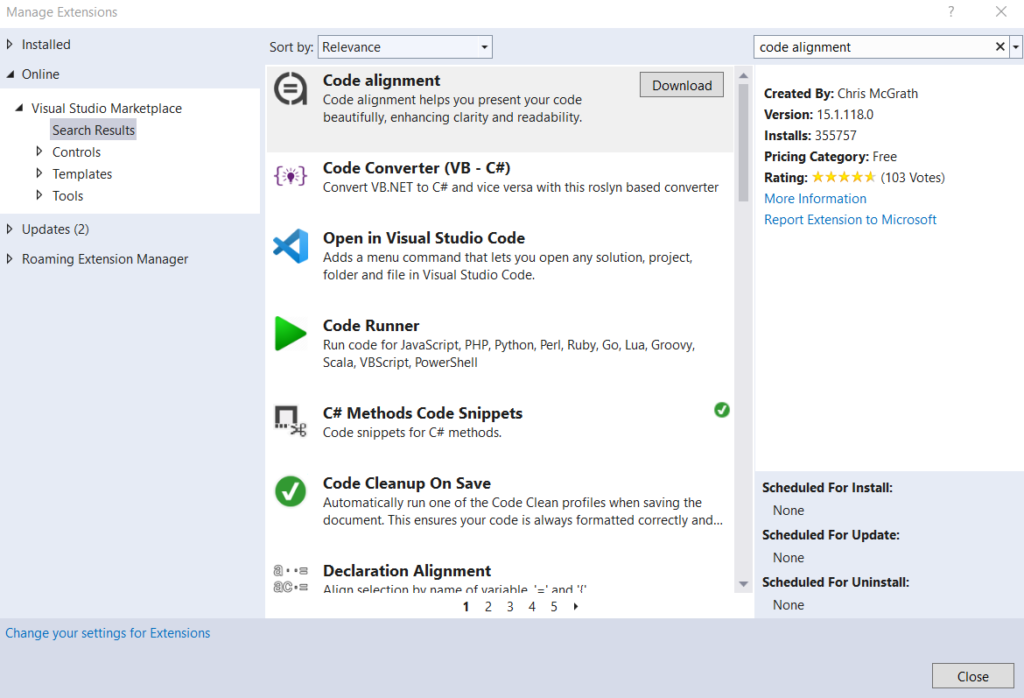This screenshot has height=698, width=1024.
Task: Expand the Updates (2) category
Action: click(9, 229)
